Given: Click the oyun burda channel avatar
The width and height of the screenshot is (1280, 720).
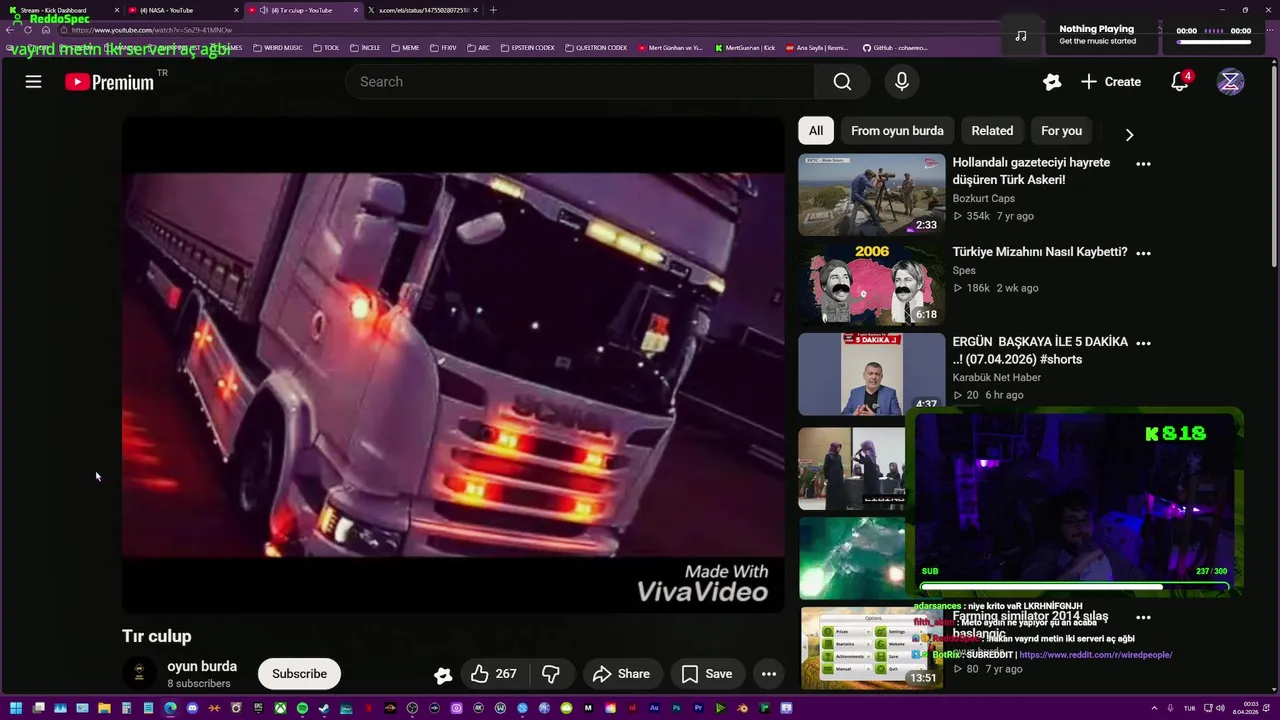Looking at the screenshot, I should [x=139, y=673].
